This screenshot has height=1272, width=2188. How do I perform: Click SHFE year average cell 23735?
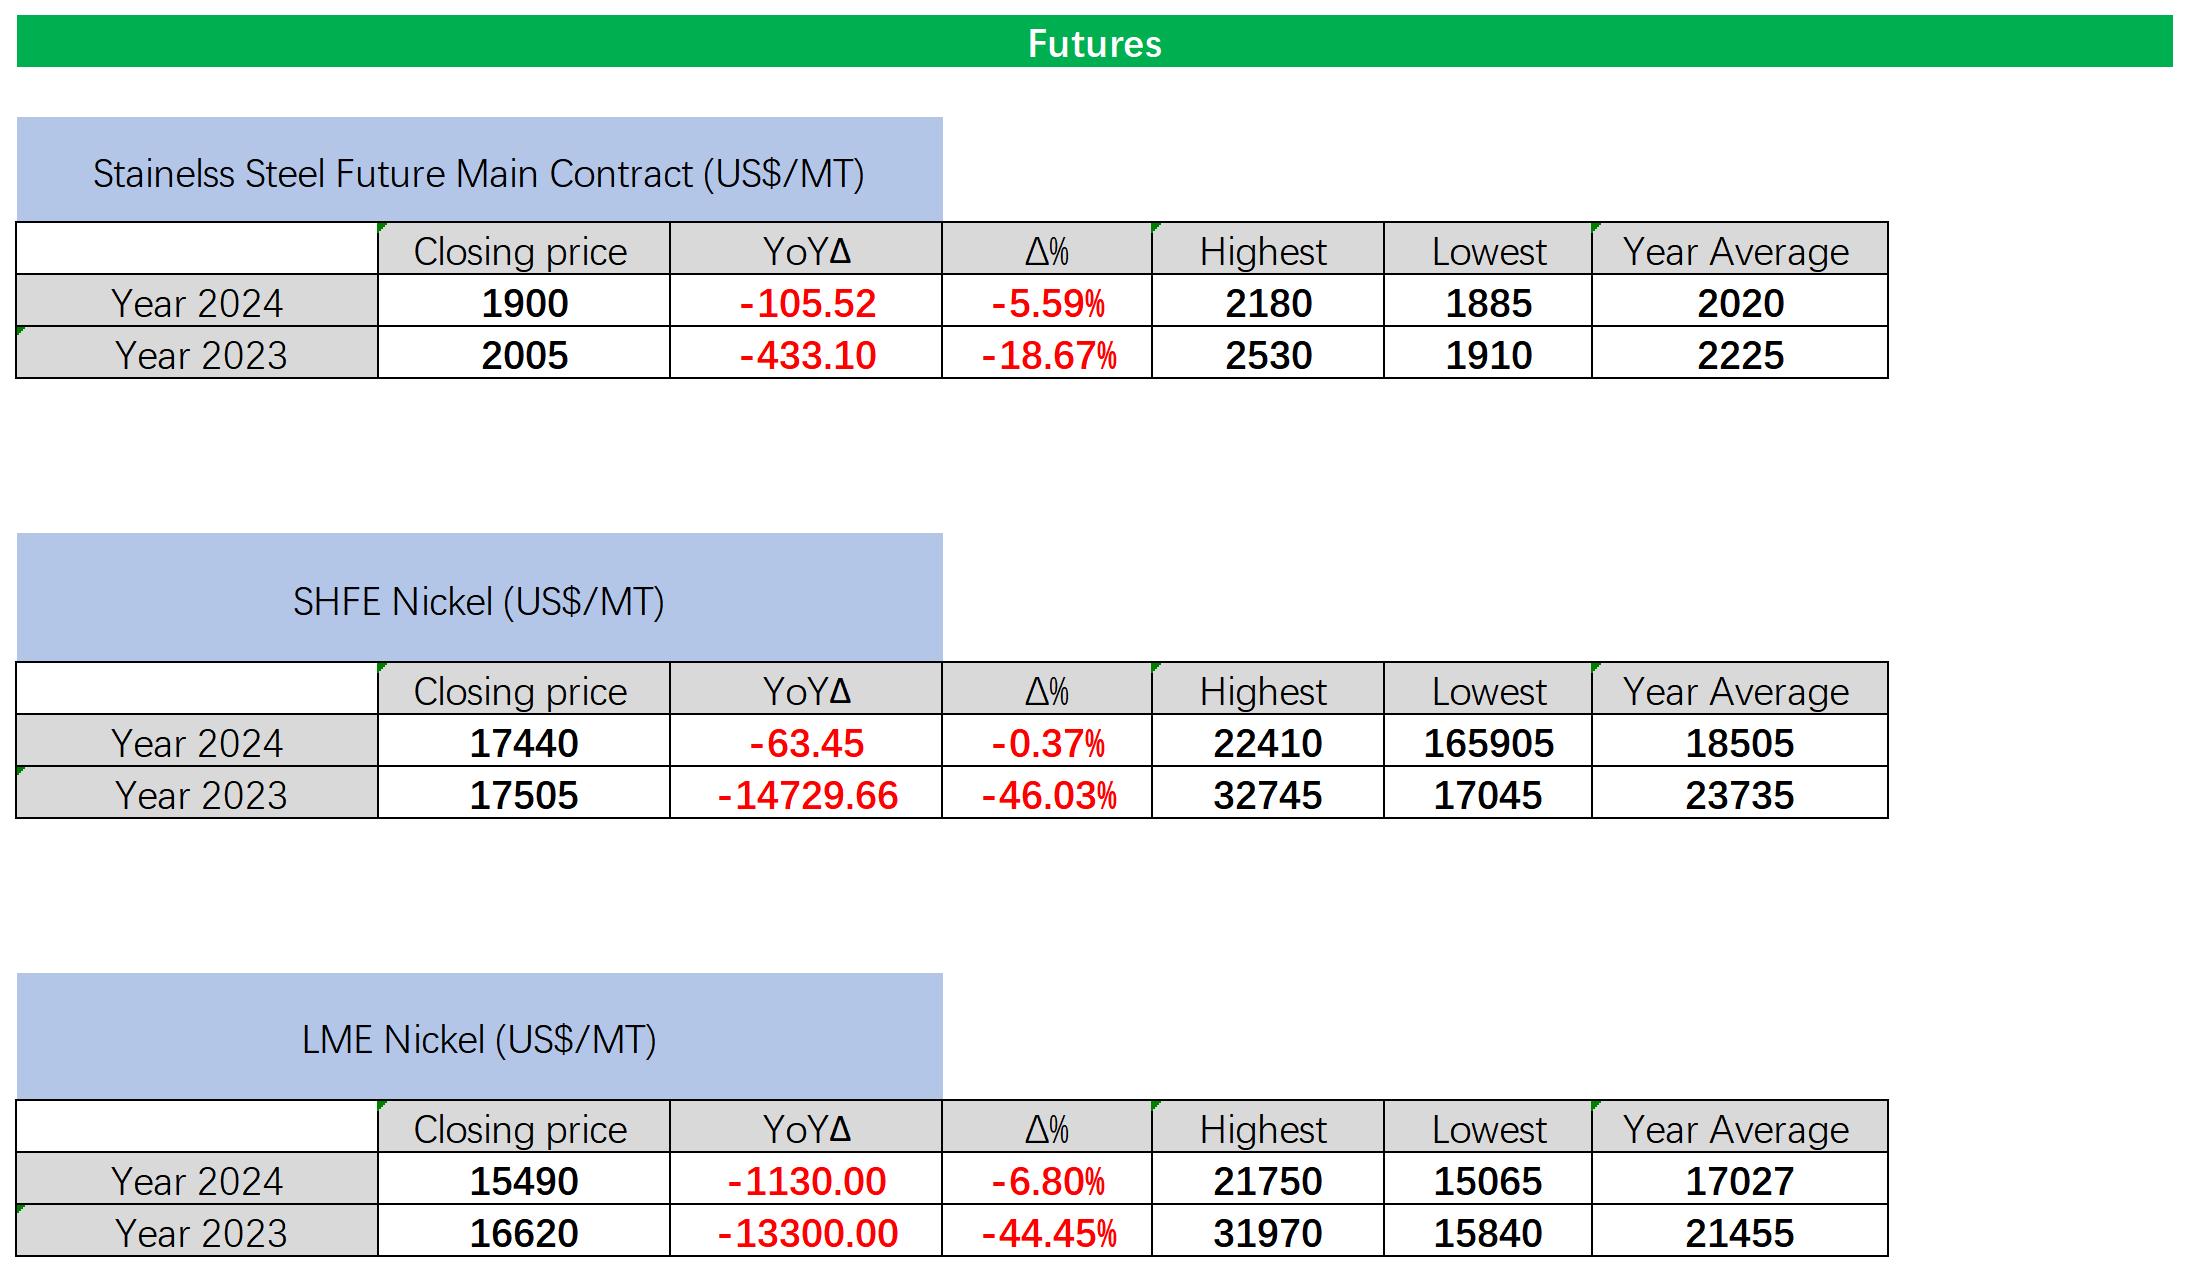1740,795
